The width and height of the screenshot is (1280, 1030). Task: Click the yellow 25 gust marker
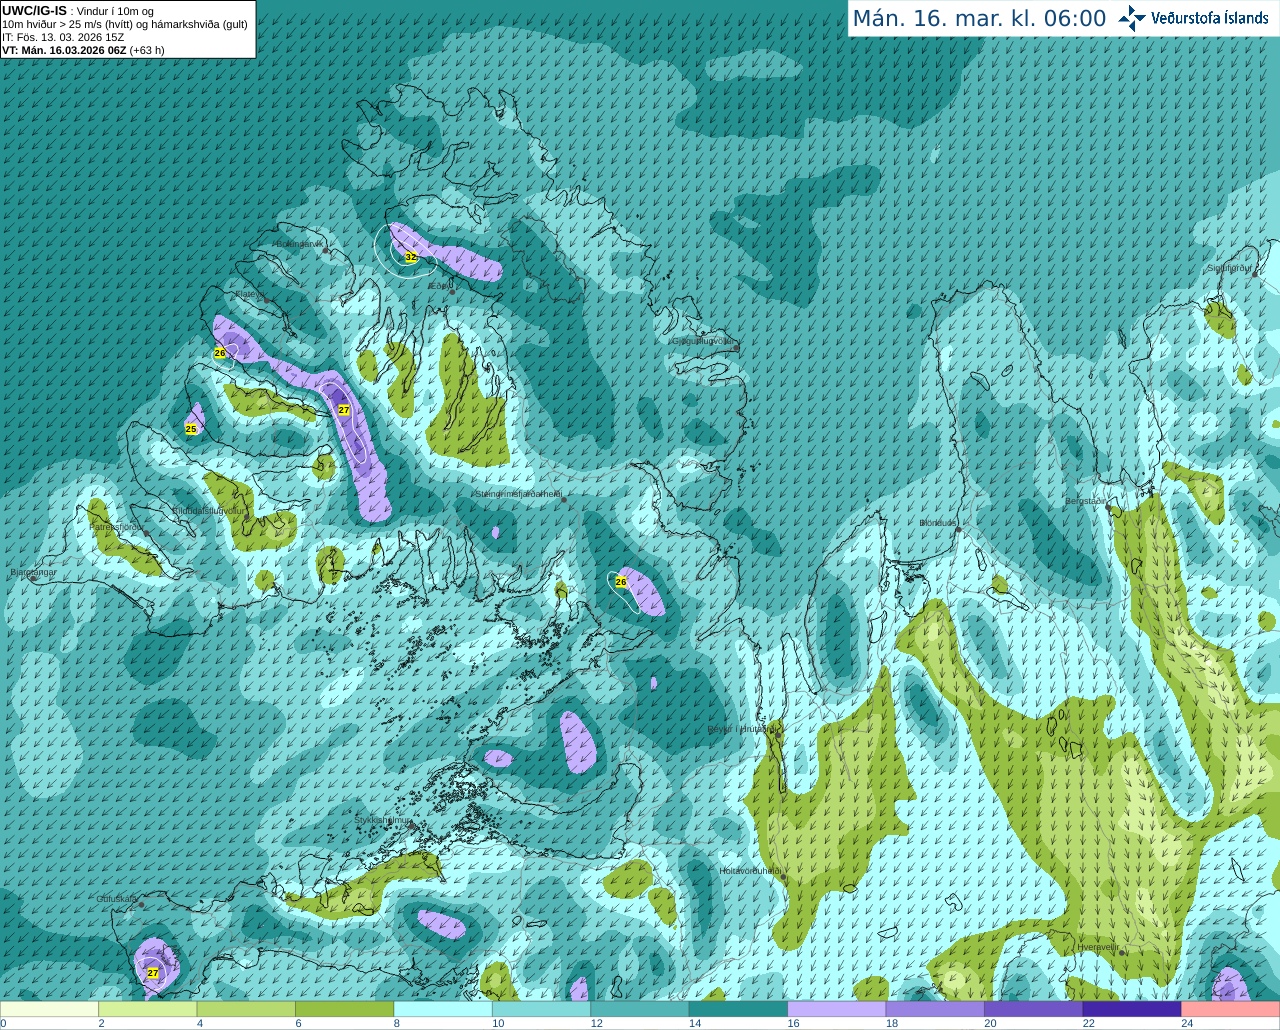(x=191, y=429)
